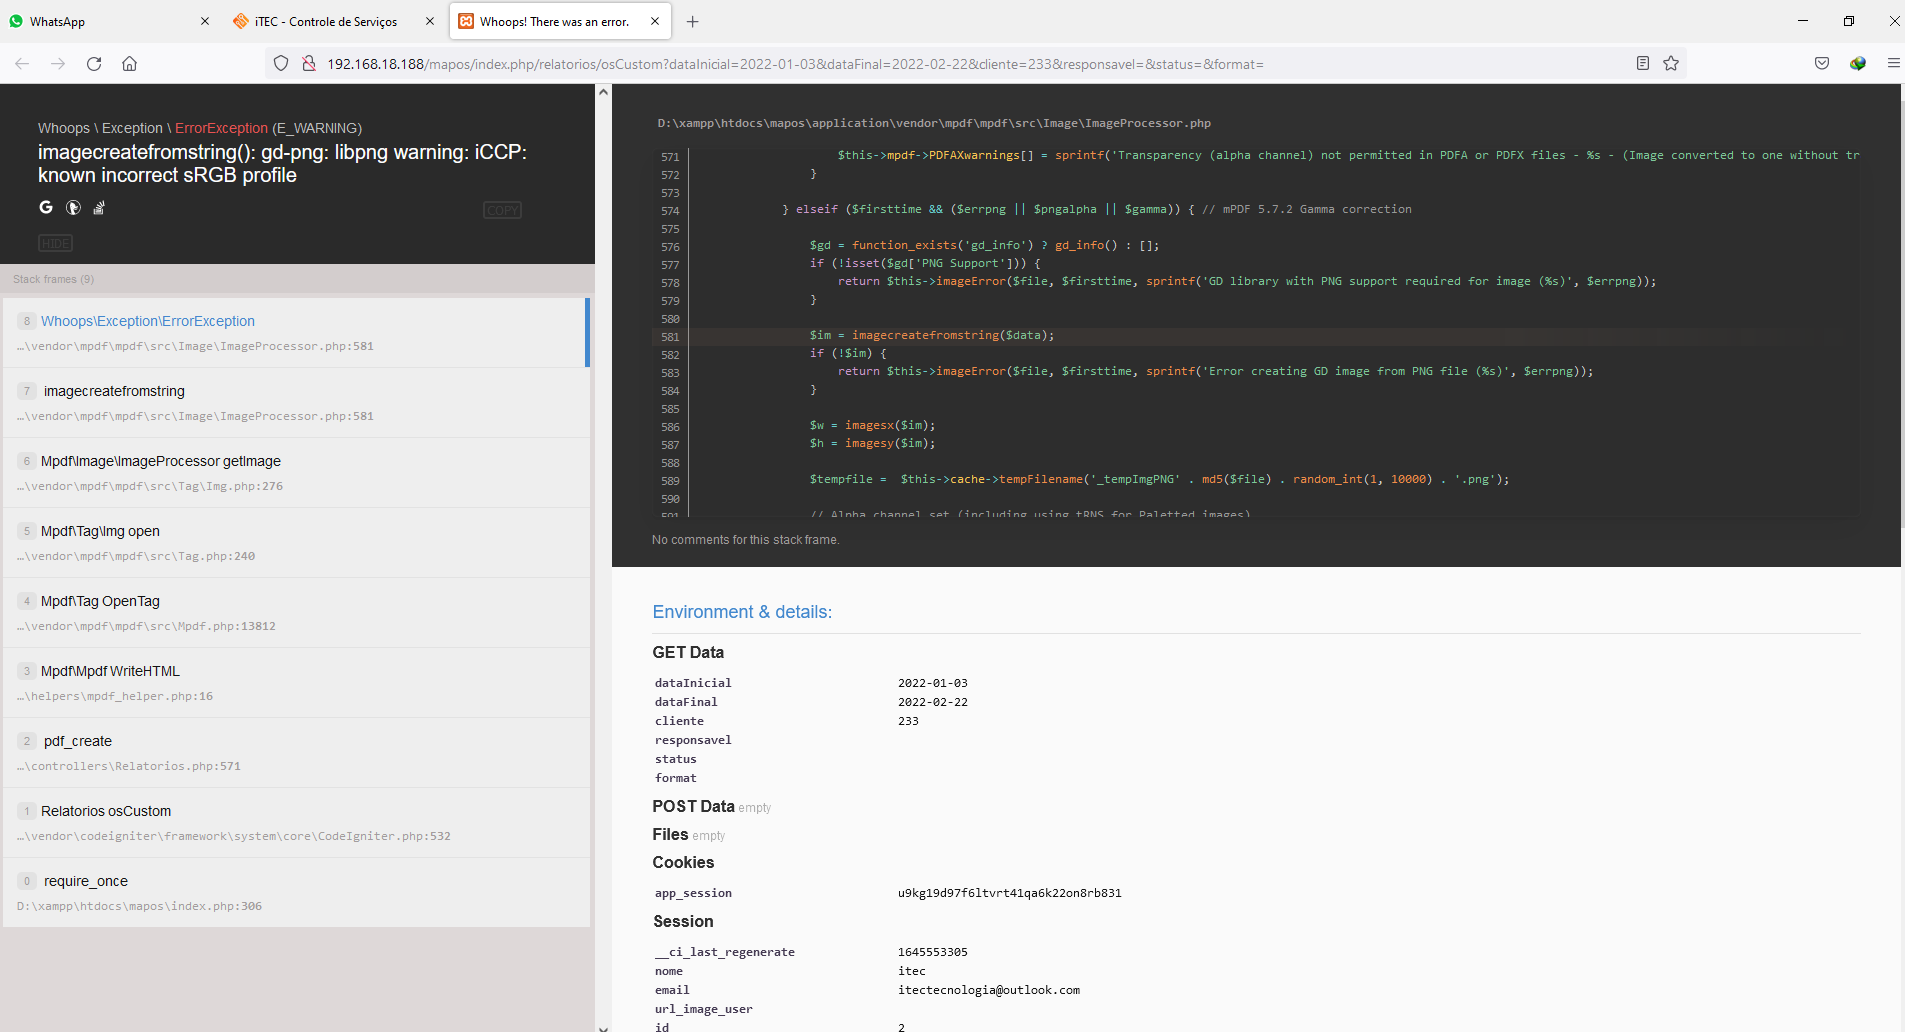Show insecure connection info padlock
Viewport: 1905px width, 1032px height.
point(309,64)
